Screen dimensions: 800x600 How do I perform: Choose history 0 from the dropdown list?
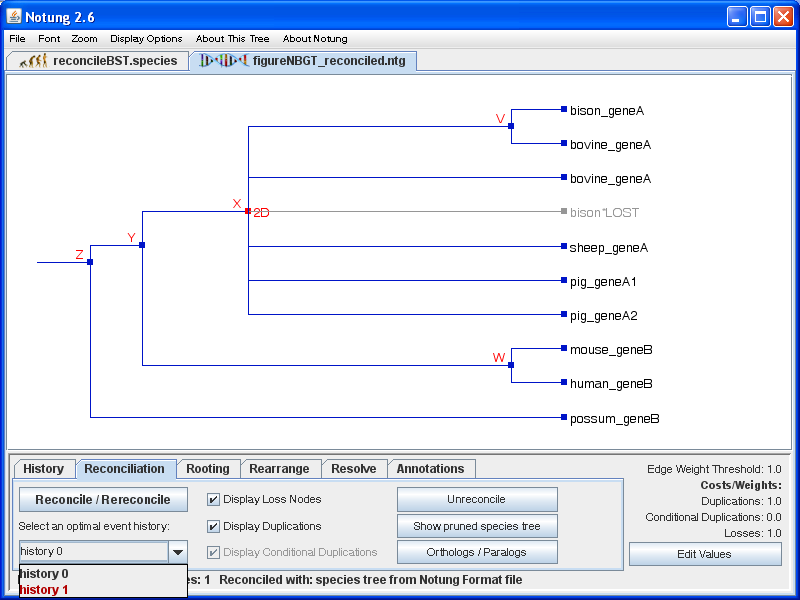tap(44, 574)
